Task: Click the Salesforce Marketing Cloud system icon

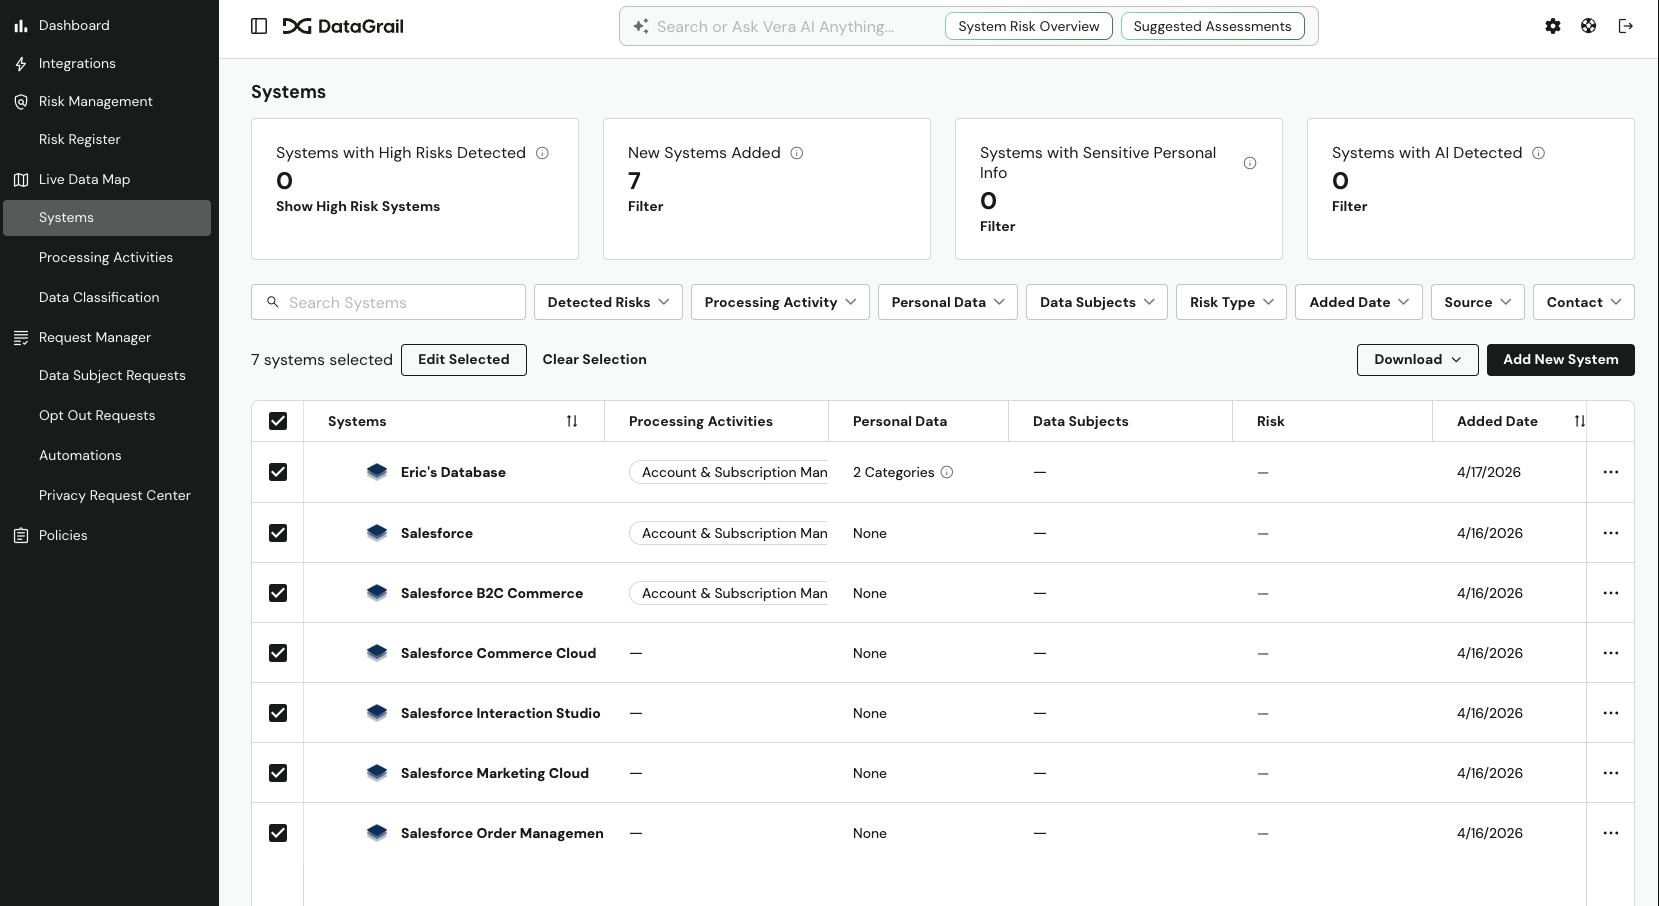Action: click(377, 773)
